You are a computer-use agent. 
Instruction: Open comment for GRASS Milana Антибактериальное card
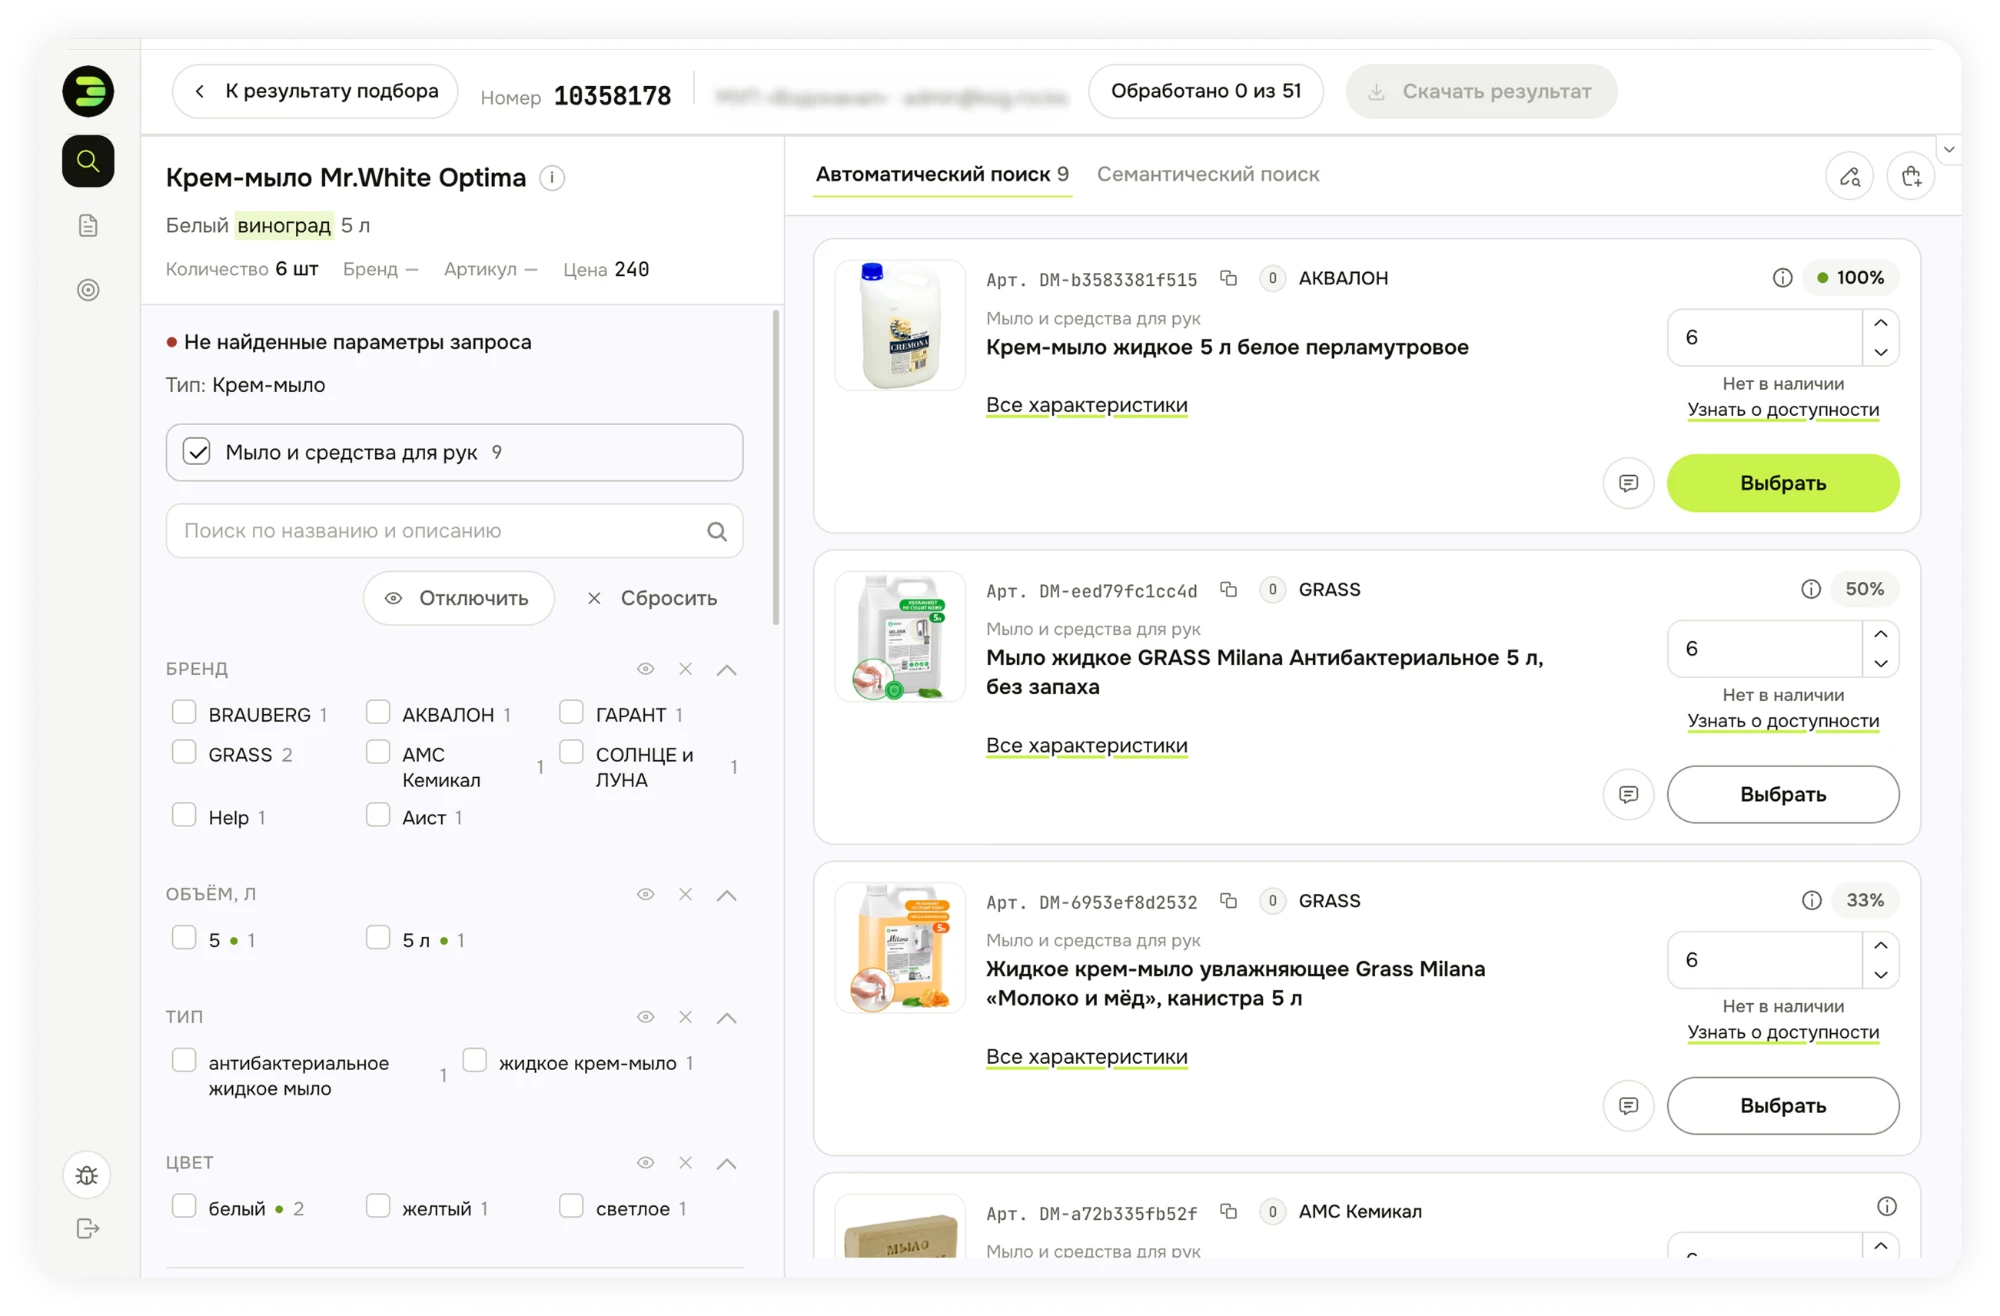coord(1628,794)
